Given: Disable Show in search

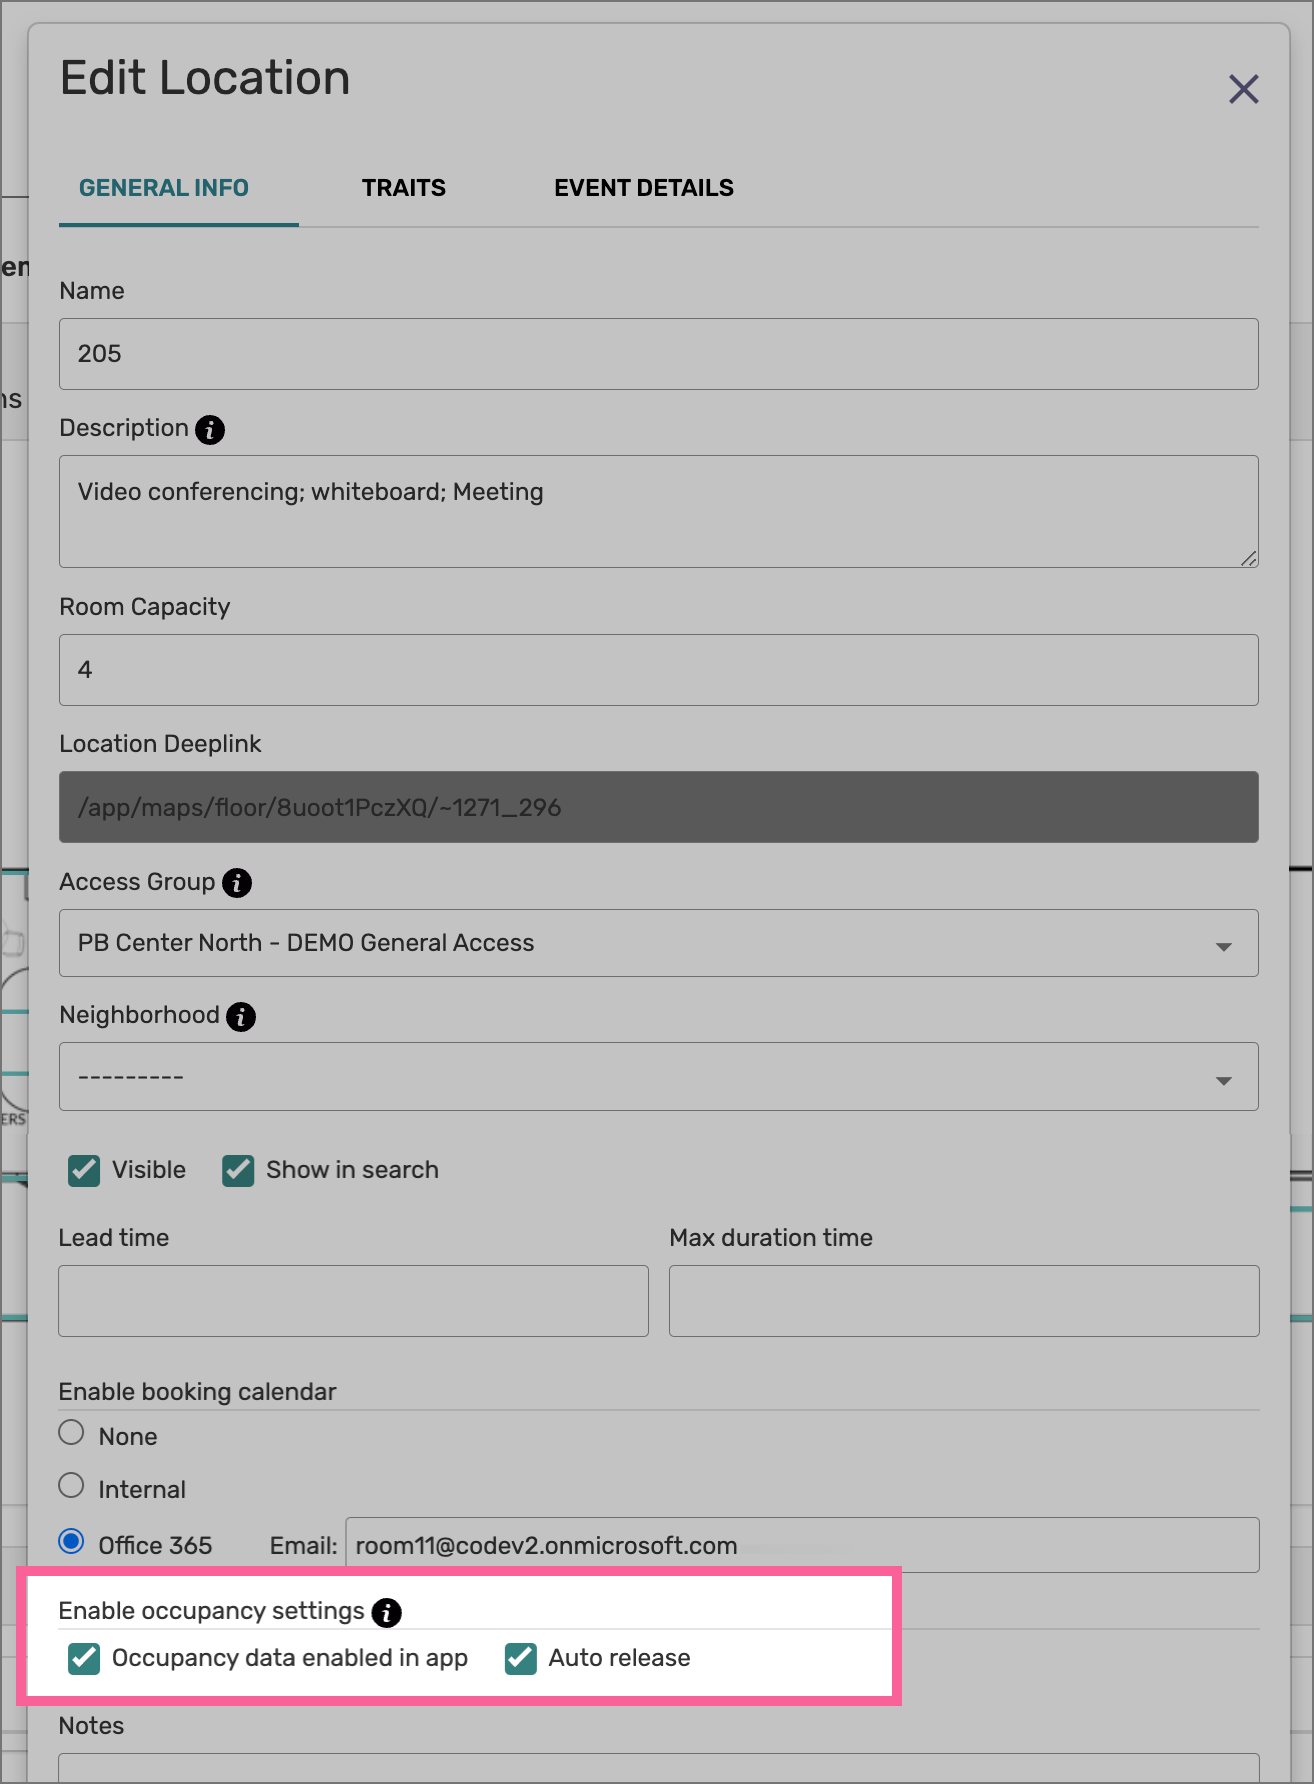Looking at the screenshot, I should [237, 1170].
